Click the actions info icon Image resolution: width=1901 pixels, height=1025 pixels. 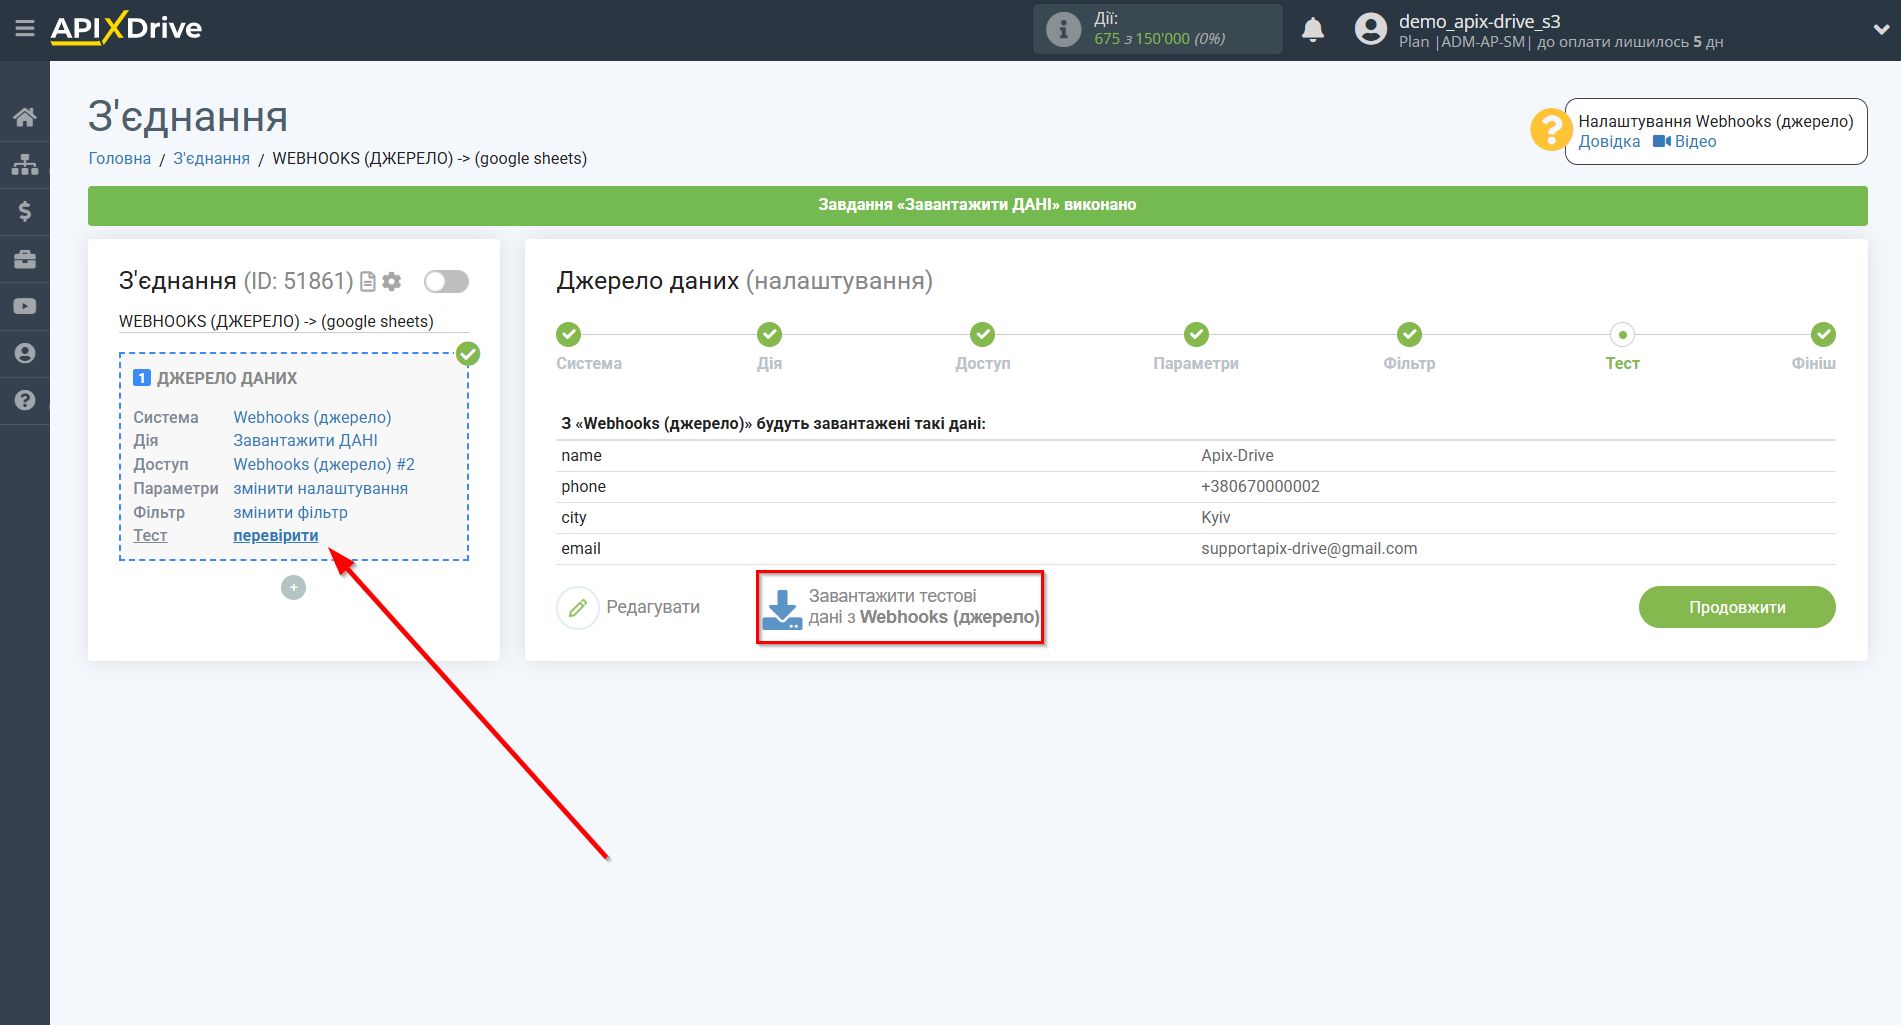pos(1063,29)
